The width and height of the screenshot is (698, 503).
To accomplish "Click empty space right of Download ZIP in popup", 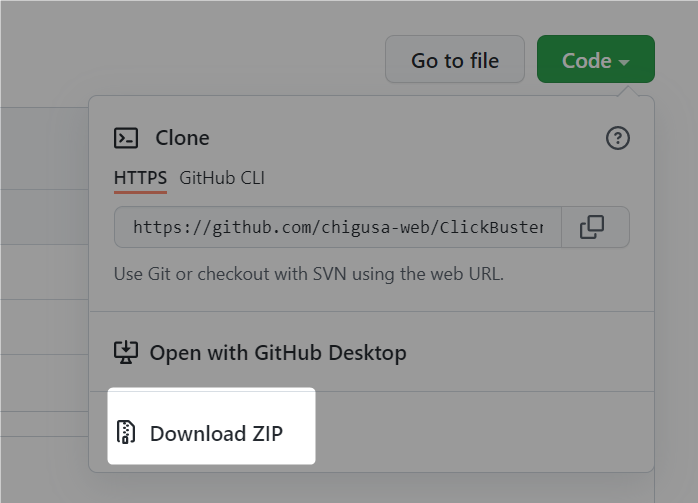I will point(484,432).
